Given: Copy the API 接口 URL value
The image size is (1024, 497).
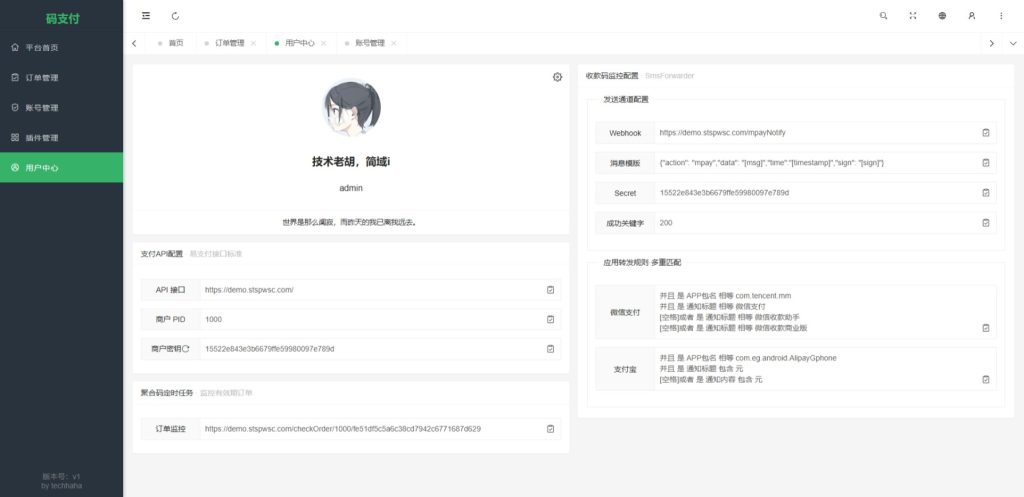Looking at the screenshot, I should [x=551, y=289].
